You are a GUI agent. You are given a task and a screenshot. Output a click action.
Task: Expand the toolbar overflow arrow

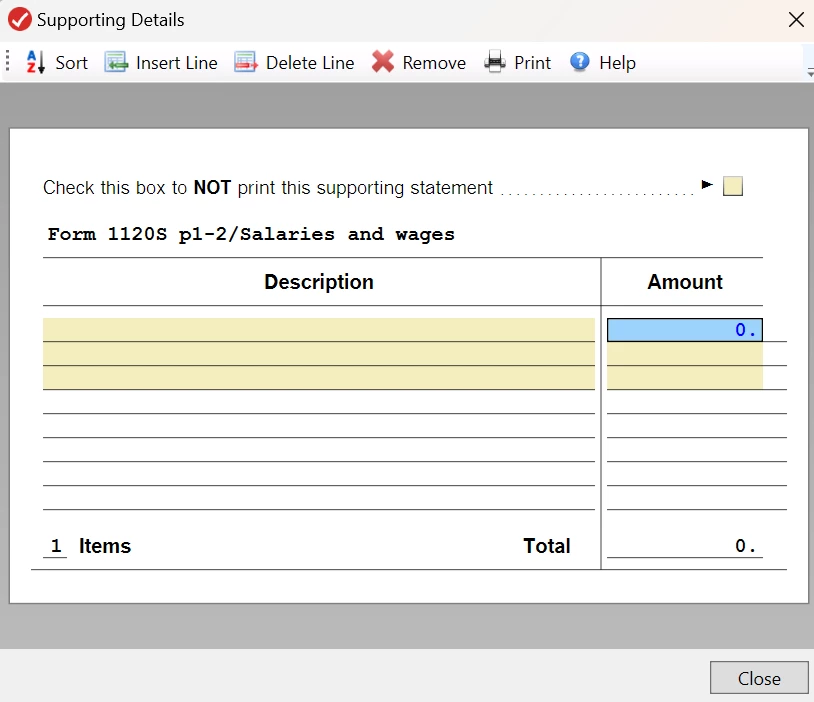(810, 72)
